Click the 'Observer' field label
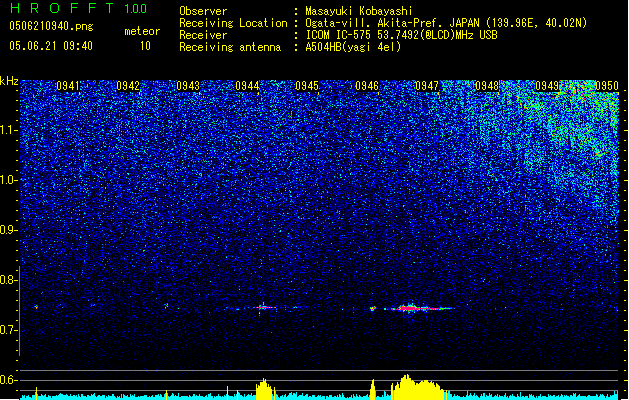 tap(203, 11)
